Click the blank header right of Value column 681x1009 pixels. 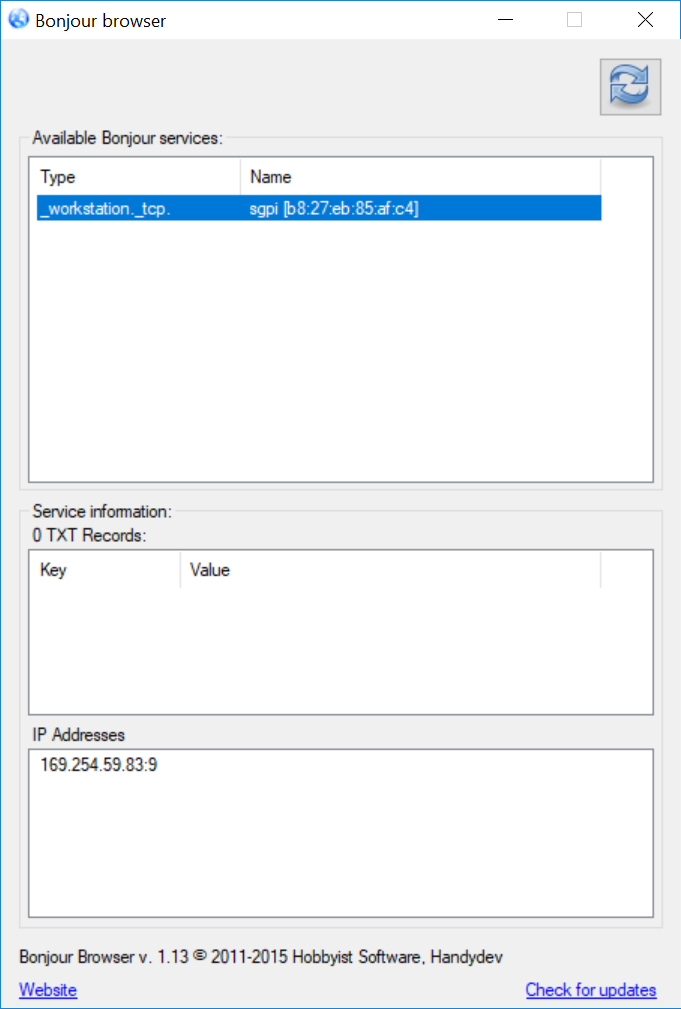pyautogui.click(x=626, y=570)
